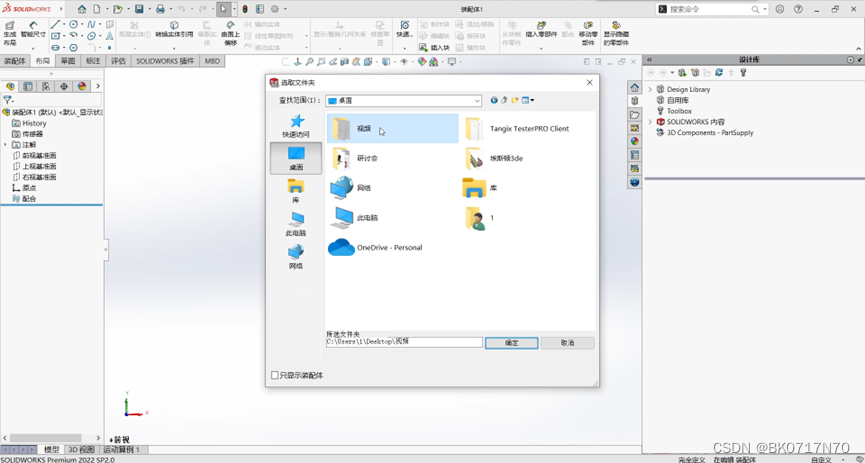The height and width of the screenshot is (463, 865).
Task: Click the 移动零部件 move component tool
Action: (x=588, y=33)
